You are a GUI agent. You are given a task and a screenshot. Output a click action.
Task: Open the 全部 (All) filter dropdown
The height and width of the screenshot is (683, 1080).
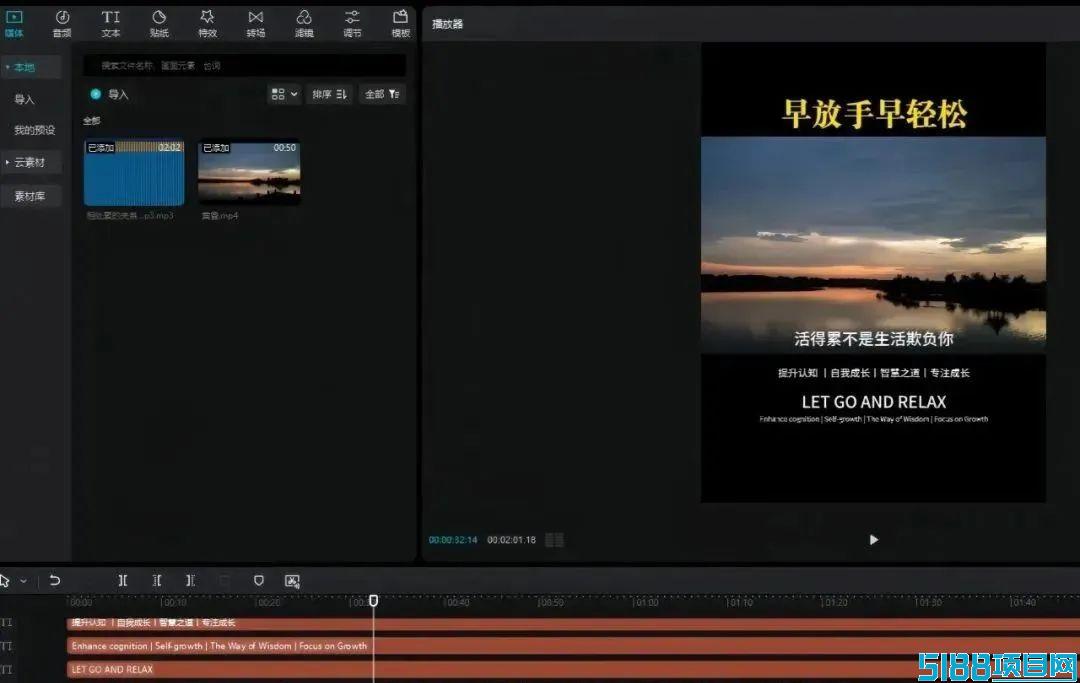382,94
